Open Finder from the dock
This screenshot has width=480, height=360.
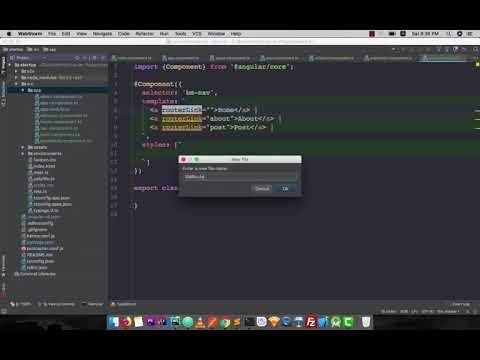point(114,322)
